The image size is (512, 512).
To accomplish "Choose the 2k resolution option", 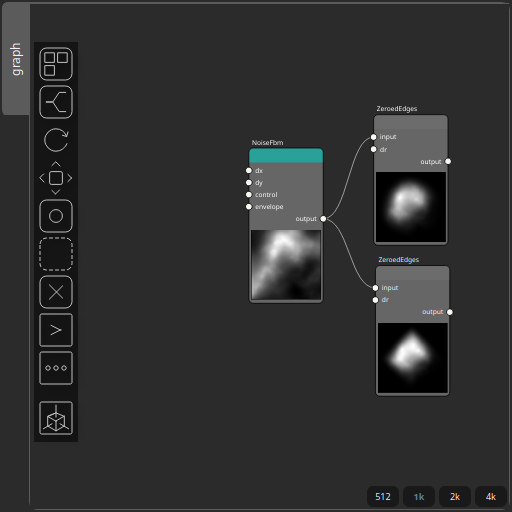I will pos(455,497).
